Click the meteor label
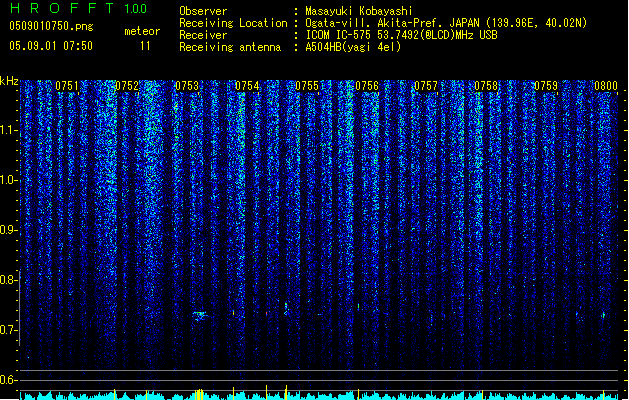 pos(142,31)
